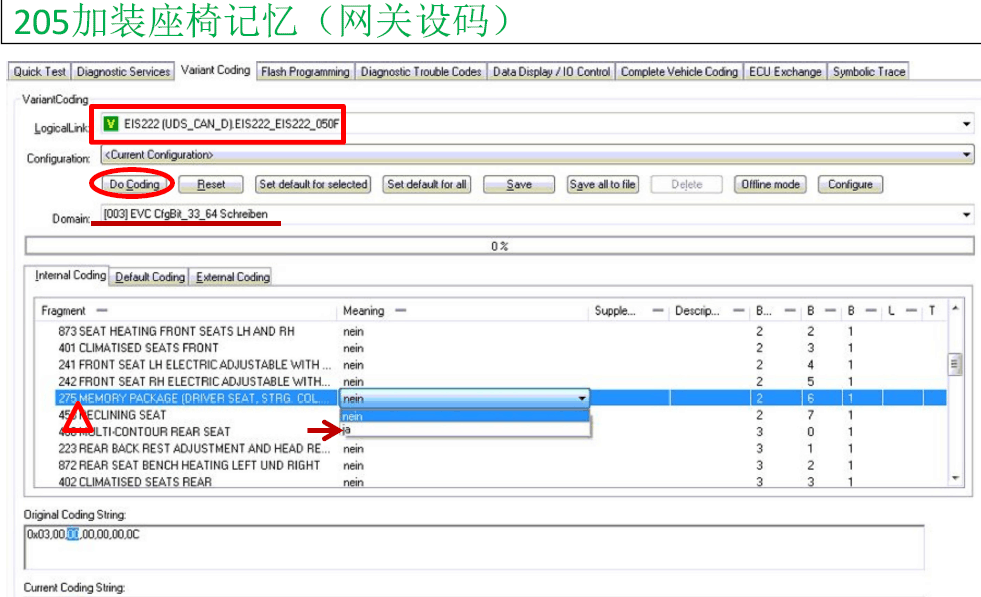Click the scroll-up arrow of fragment list
Screen dimensions: 981x597
tap(955, 309)
